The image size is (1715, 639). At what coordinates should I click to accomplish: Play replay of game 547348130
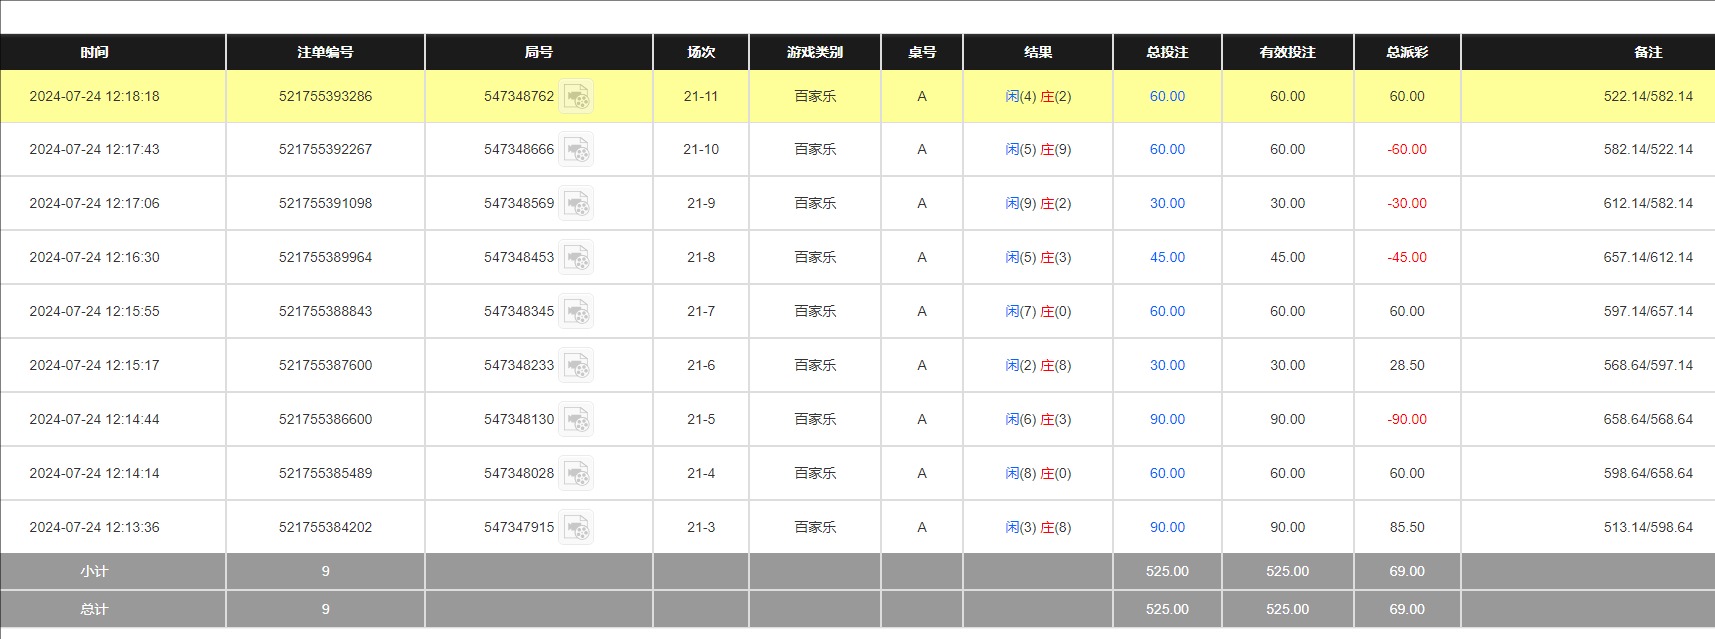point(577,419)
